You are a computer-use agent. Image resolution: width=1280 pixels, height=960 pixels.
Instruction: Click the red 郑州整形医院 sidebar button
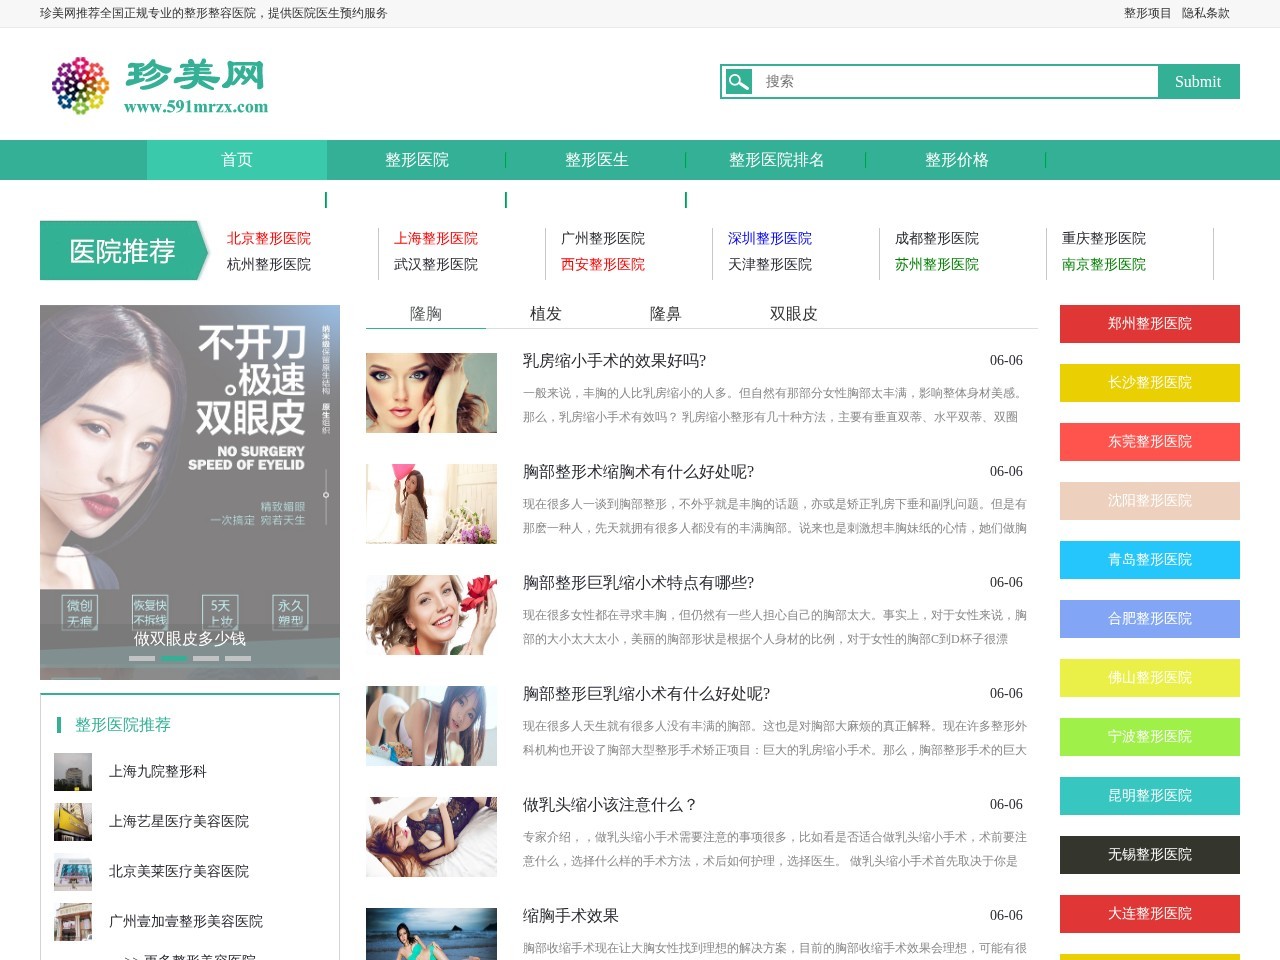1149,323
